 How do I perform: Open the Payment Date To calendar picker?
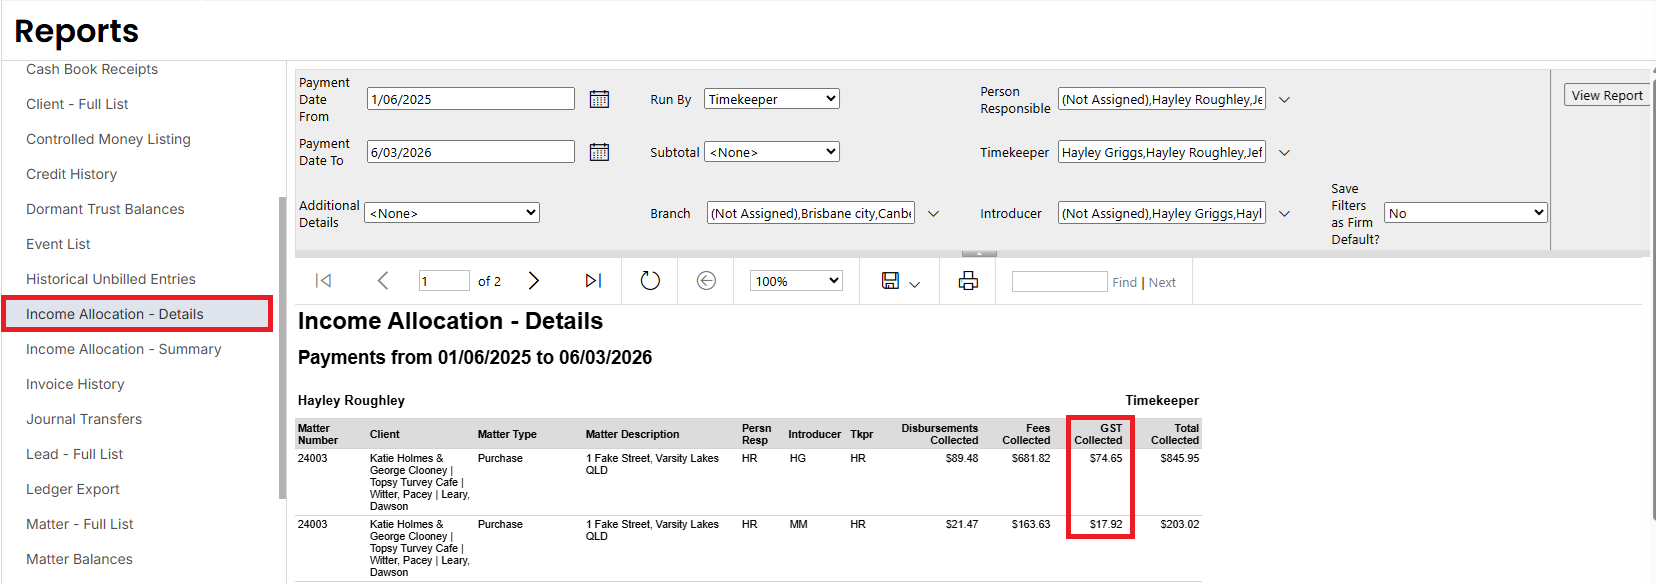click(599, 152)
